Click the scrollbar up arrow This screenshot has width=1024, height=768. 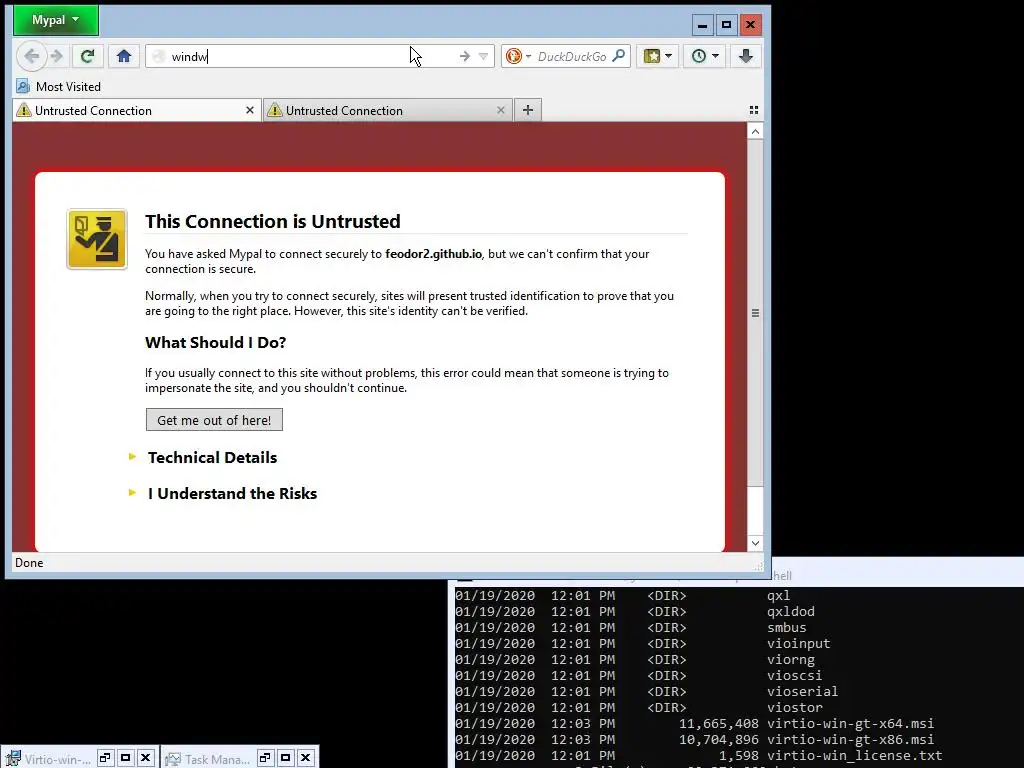pos(755,131)
